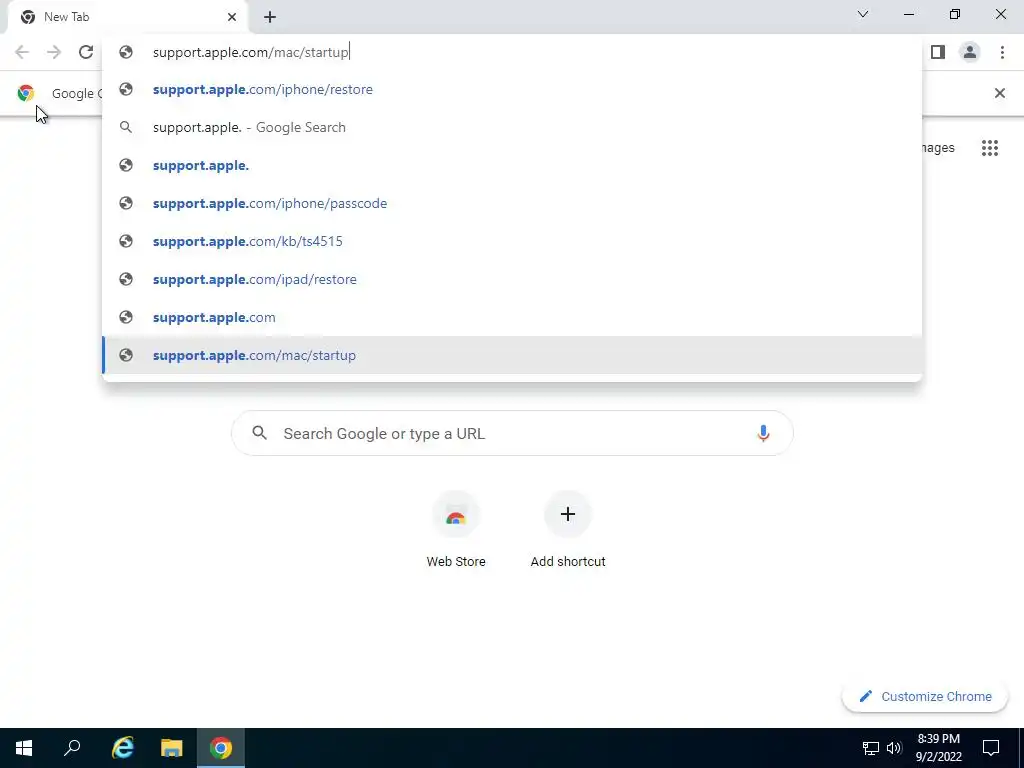
Task: Open the taskbar clock showing 8:39 PM
Action: pyautogui.click(x=938, y=748)
